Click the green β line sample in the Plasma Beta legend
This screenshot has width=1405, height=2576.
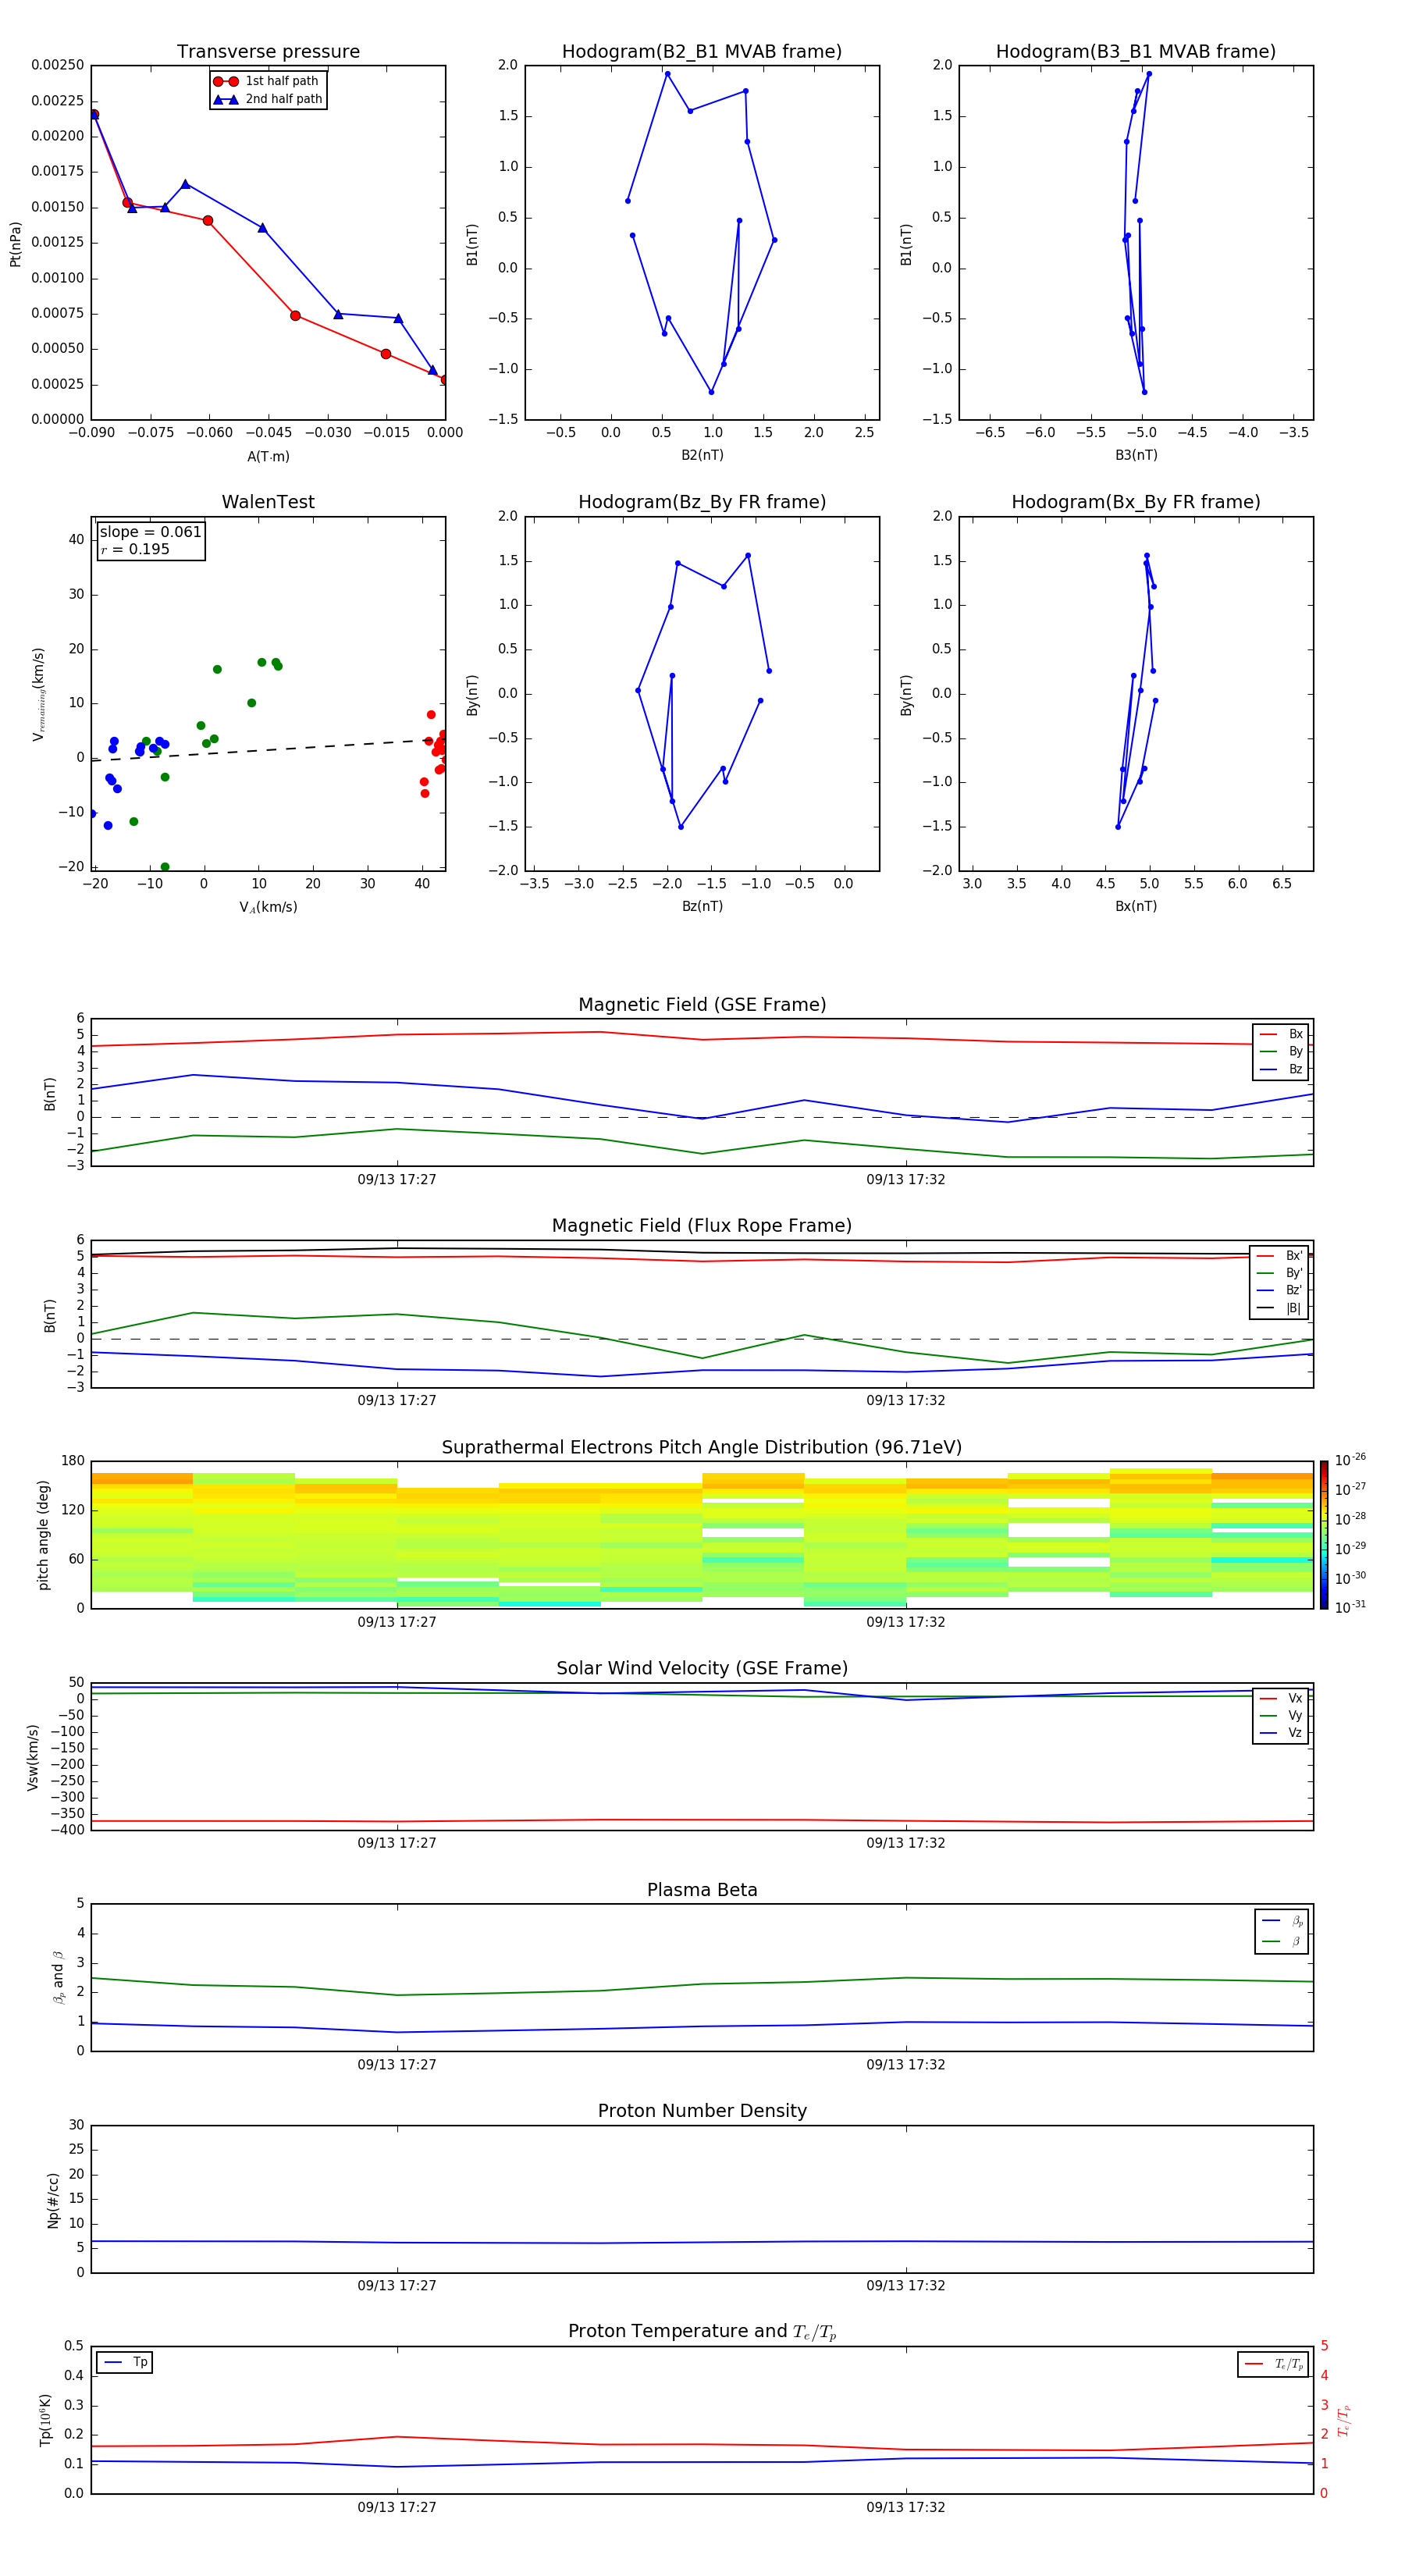(x=1271, y=1941)
